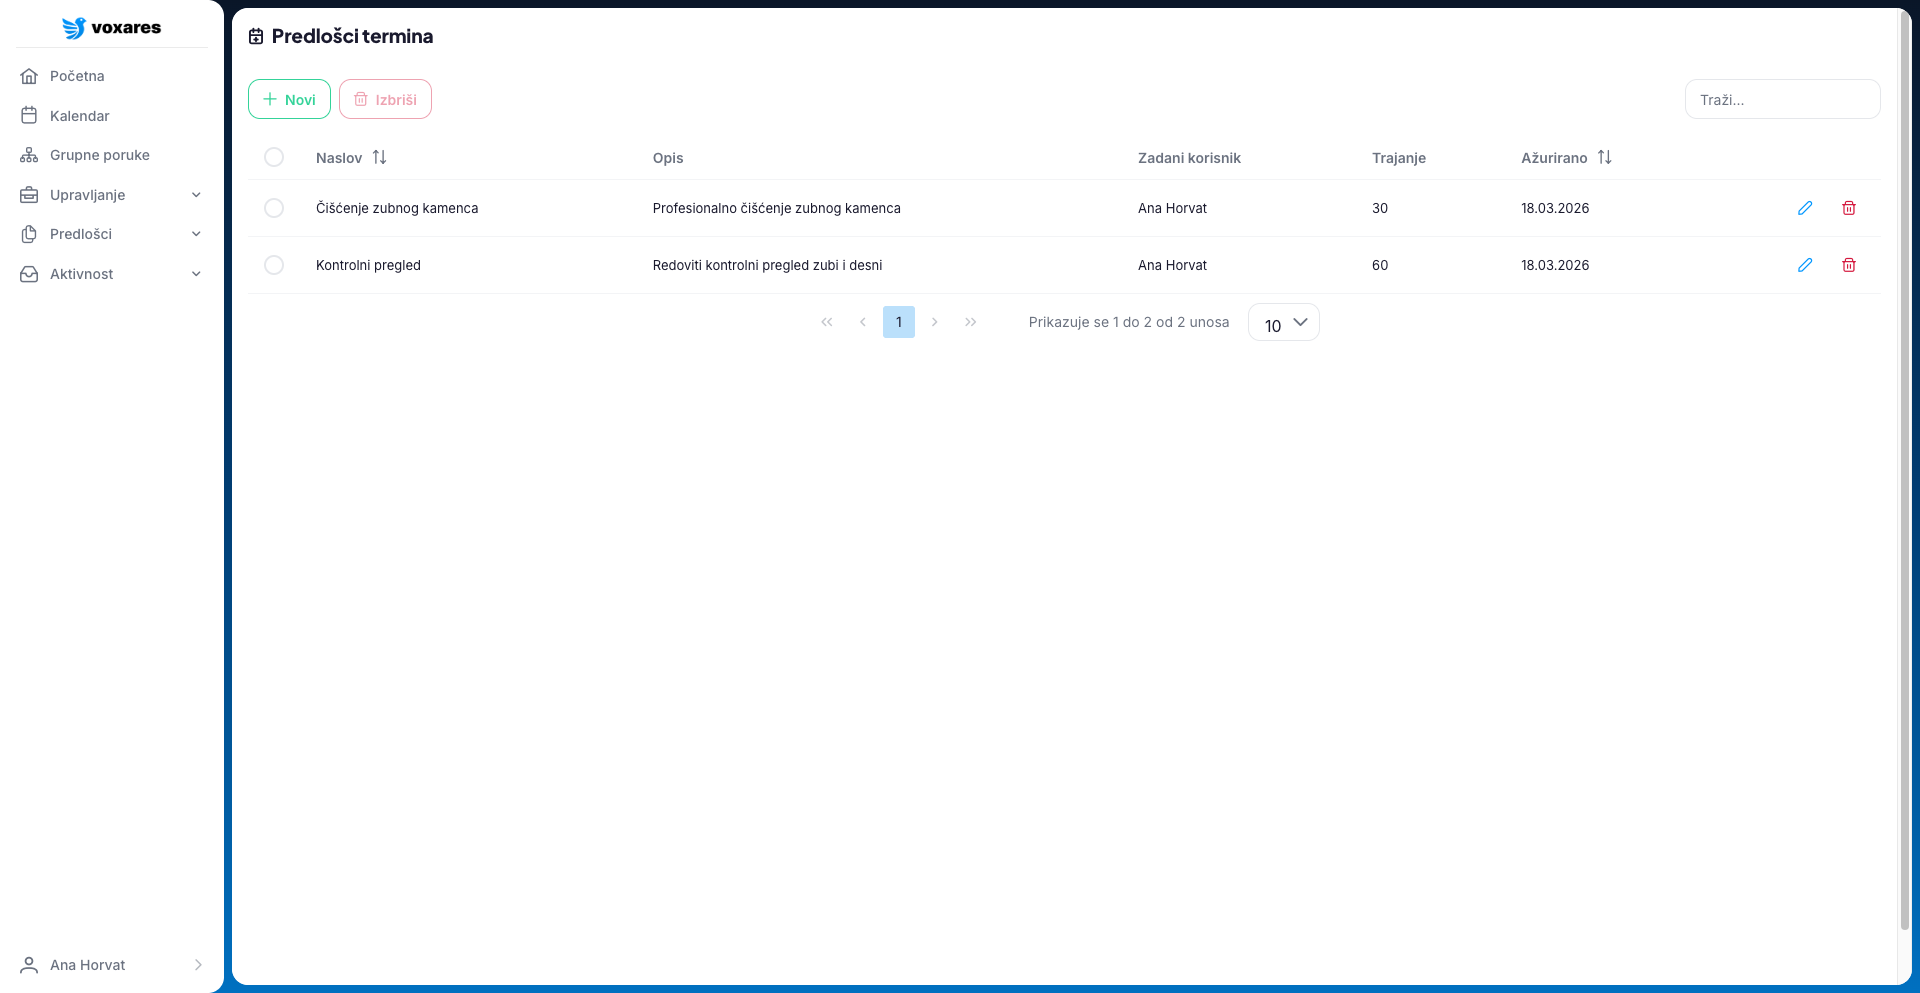Toggle select-all checkbox in table header
The width and height of the screenshot is (1920, 993).
coord(274,158)
